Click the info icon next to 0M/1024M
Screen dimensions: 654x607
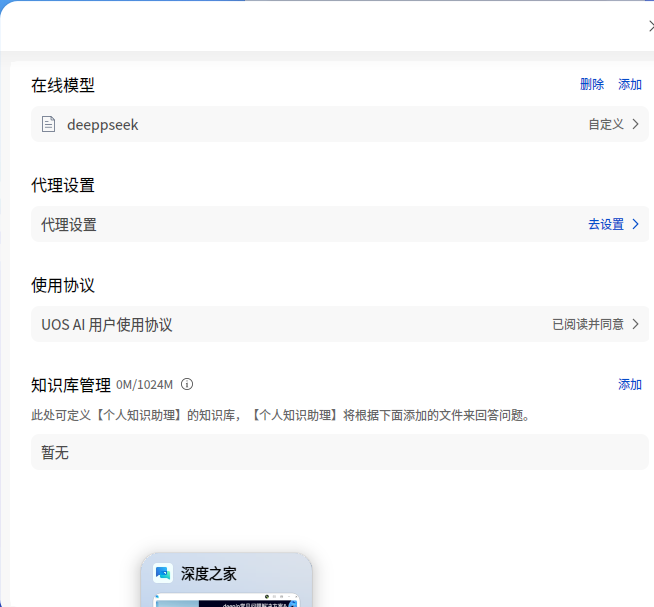[x=187, y=384]
